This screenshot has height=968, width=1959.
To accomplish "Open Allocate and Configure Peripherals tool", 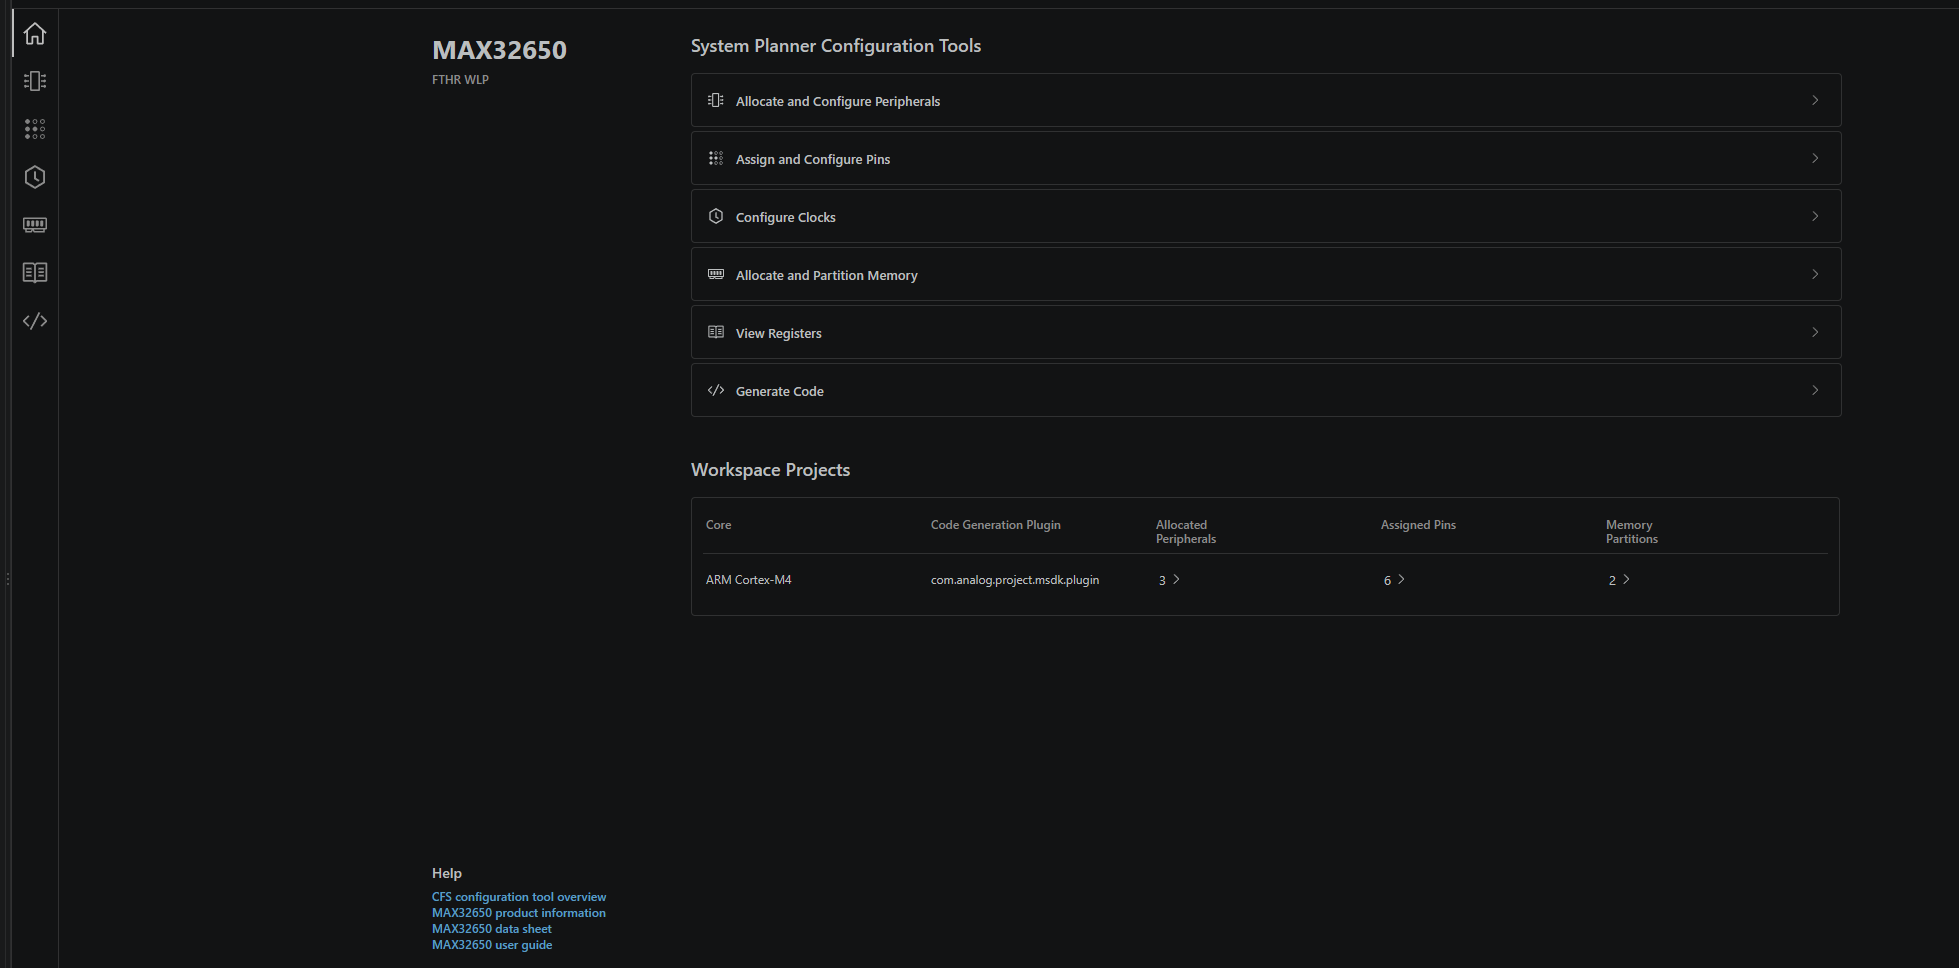I will click(1266, 100).
